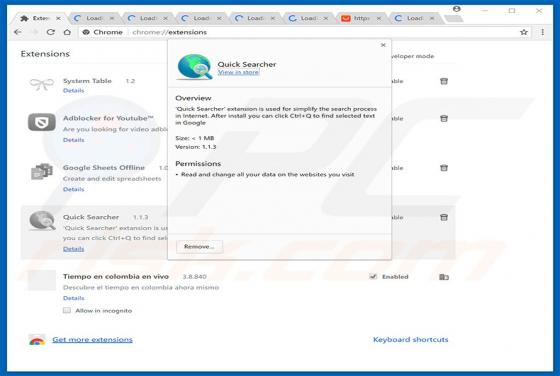Switch to the third Loading tab
The height and width of the screenshot is (376, 560).
(x=201, y=18)
